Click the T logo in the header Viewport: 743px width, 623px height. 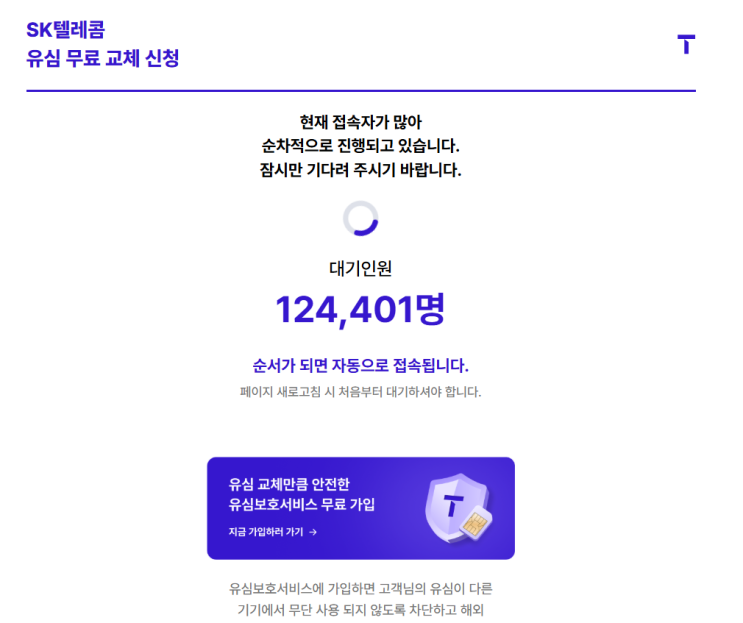pyautogui.click(x=686, y=44)
